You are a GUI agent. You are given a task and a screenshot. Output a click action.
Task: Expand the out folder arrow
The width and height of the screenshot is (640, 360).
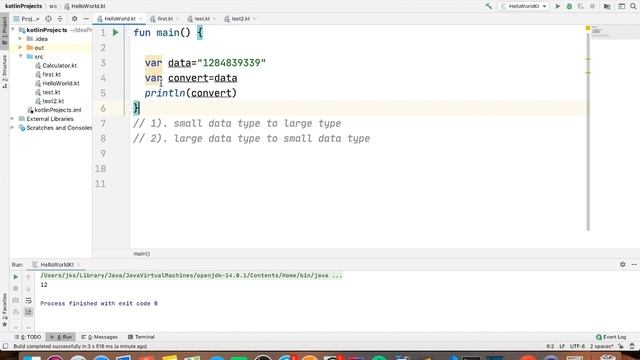[20, 48]
